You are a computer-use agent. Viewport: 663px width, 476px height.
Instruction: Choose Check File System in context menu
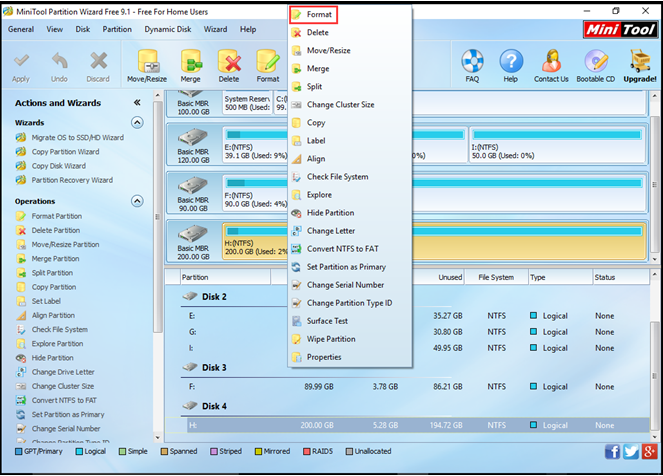pos(350,177)
